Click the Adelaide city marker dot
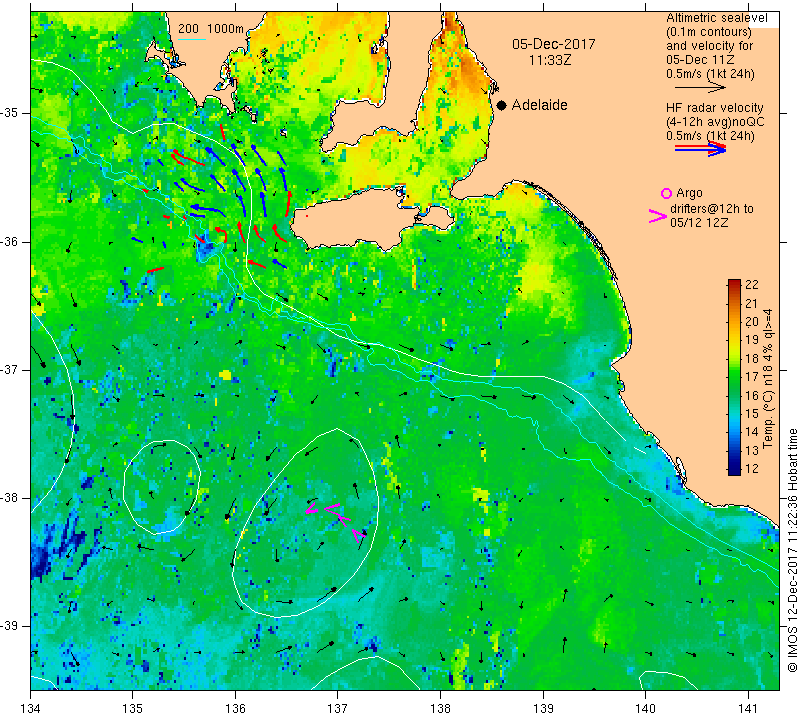 [x=502, y=105]
